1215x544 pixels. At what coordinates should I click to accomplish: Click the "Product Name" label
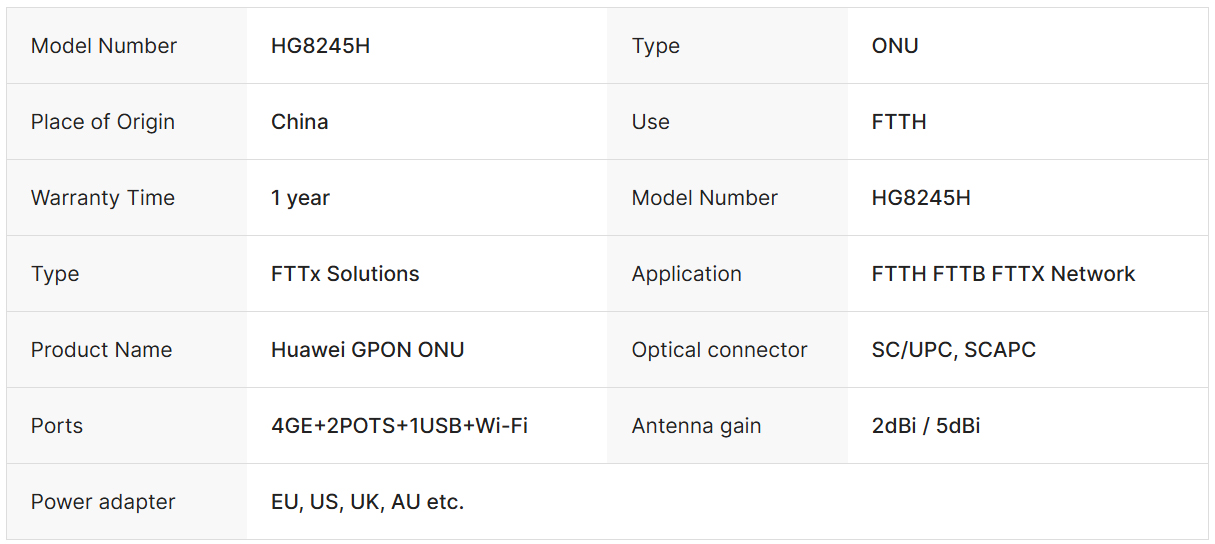pyautogui.click(x=102, y=350)
